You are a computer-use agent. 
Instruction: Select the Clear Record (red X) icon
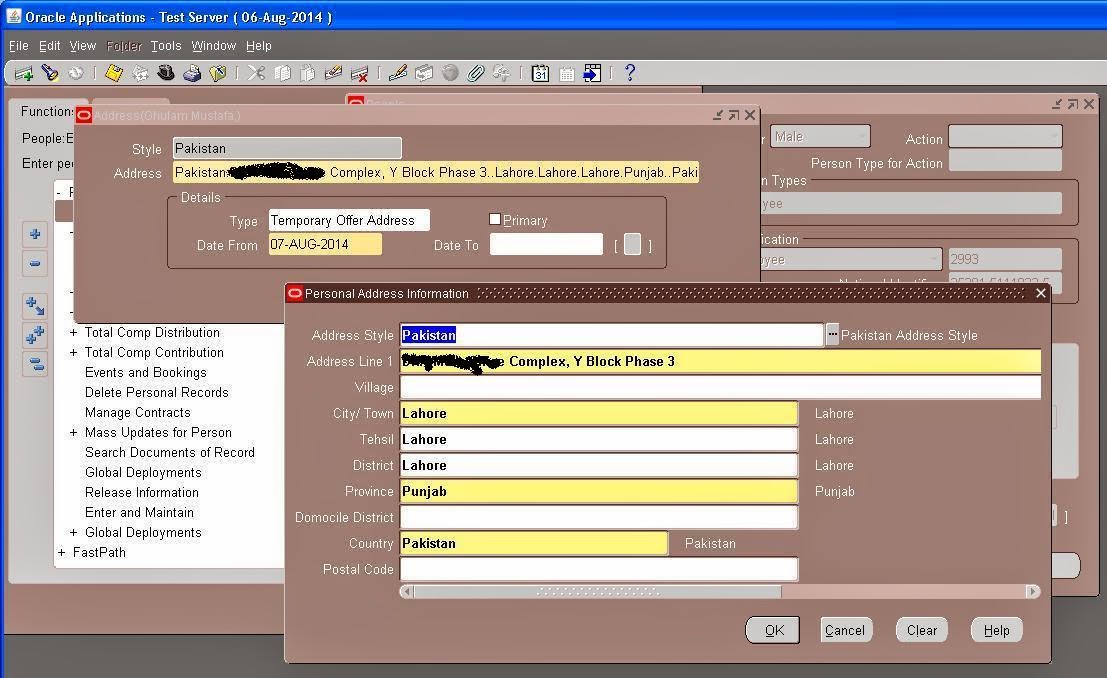[x=358, y=72]
